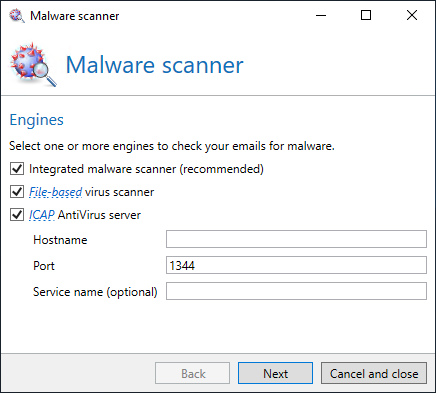Click the large virus magnifier header icon

[x=33, y=65]
